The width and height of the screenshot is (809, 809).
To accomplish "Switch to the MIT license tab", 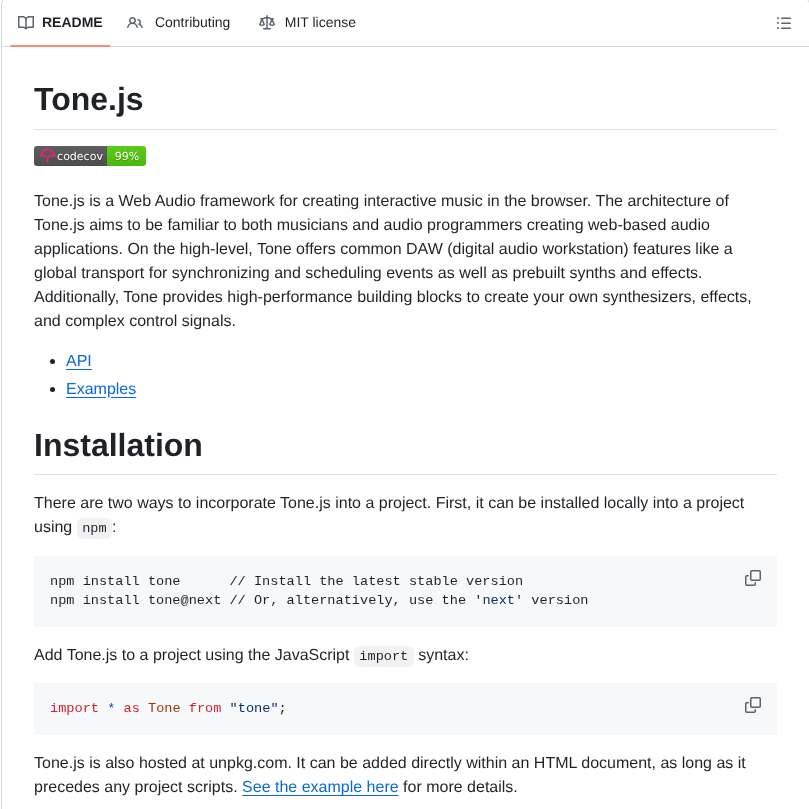I will 319,22.
